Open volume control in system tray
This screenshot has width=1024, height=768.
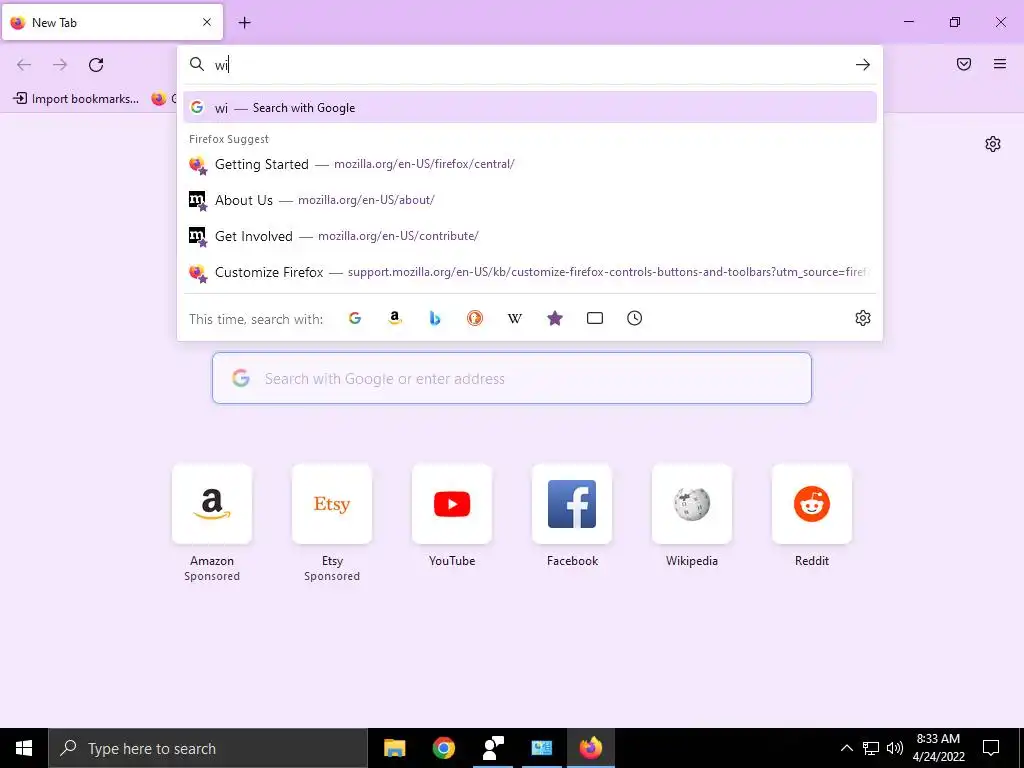[x=895, y=748]
